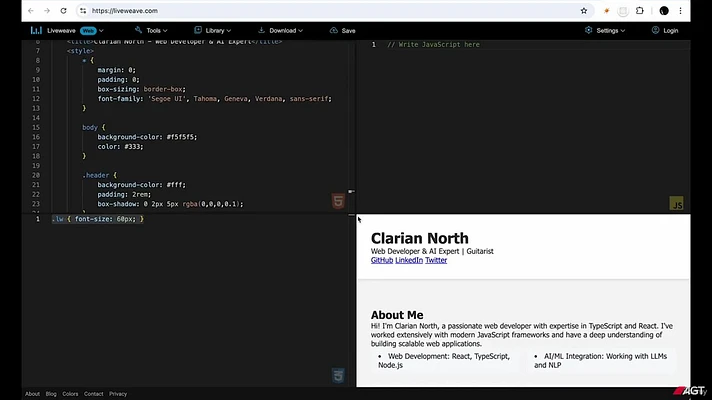The height and width of the screenshot is (400, 712).
Task: Open the Download menu
Action: (280, 30)
